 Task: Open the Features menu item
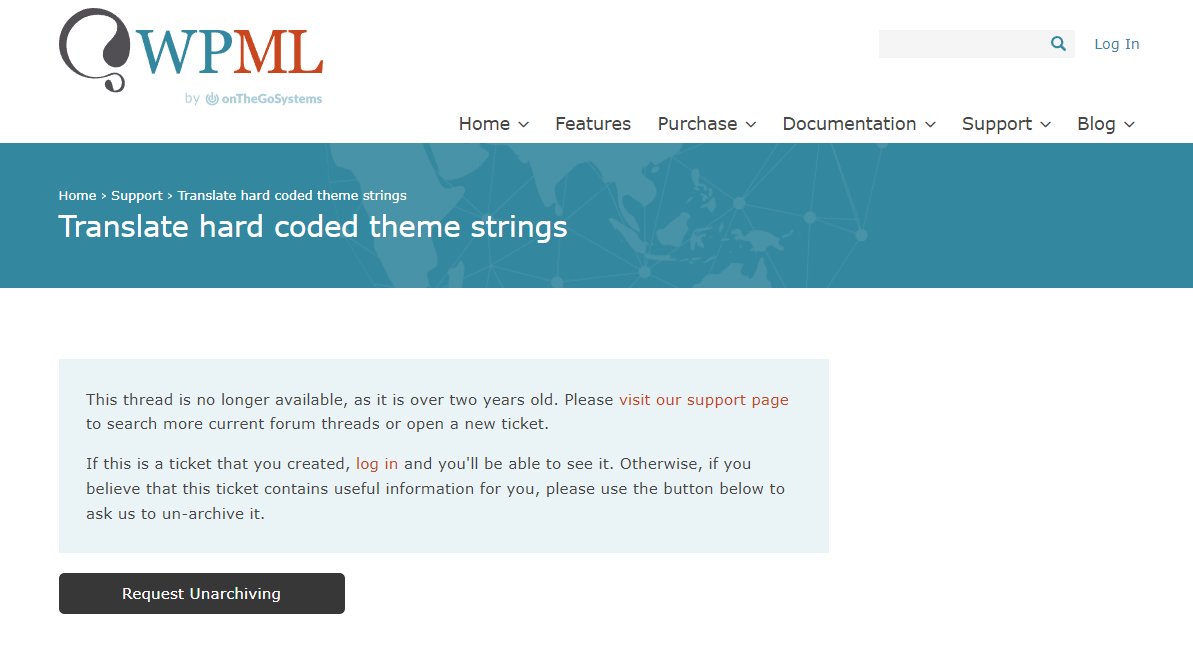593,124
